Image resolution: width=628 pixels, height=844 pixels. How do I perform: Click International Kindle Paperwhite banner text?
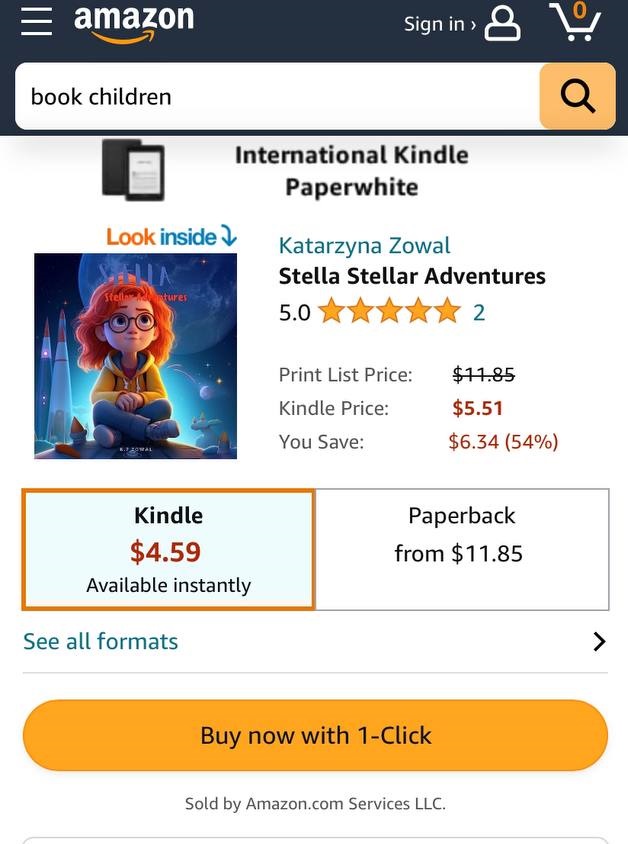pos(351,171)
